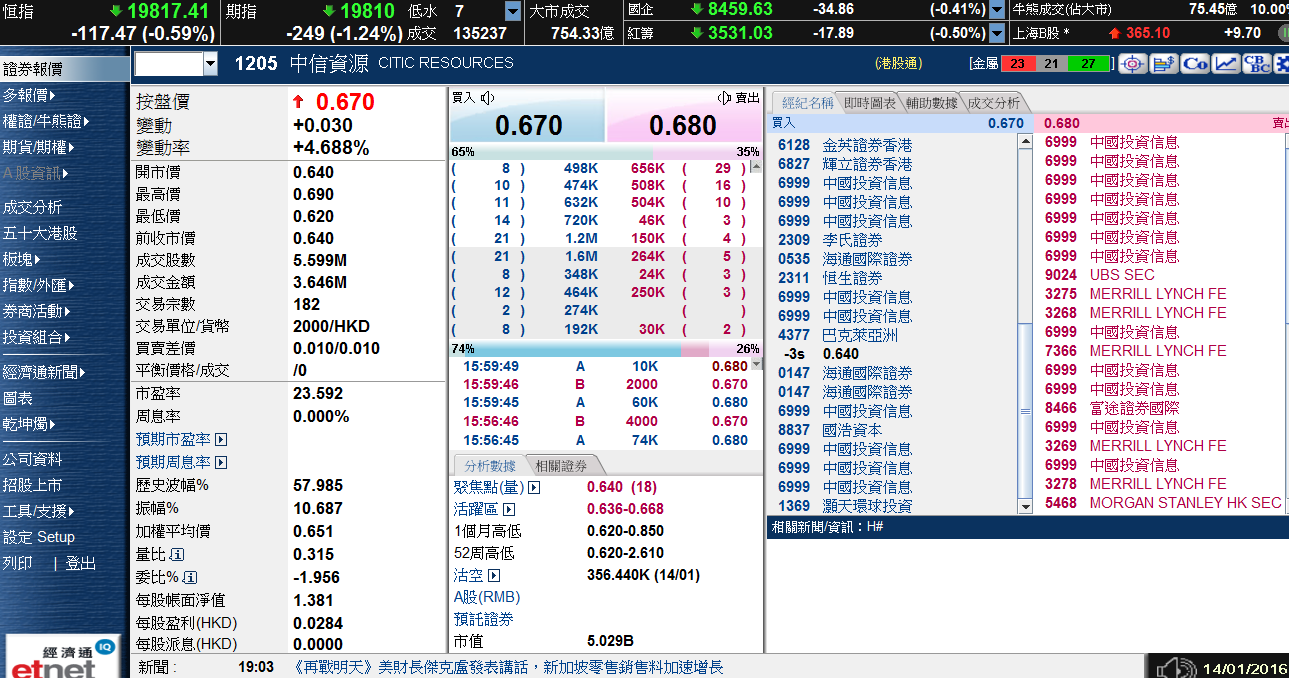Open 公司資料 in the sidebar
1289x678 pixels.
[32, 459]
